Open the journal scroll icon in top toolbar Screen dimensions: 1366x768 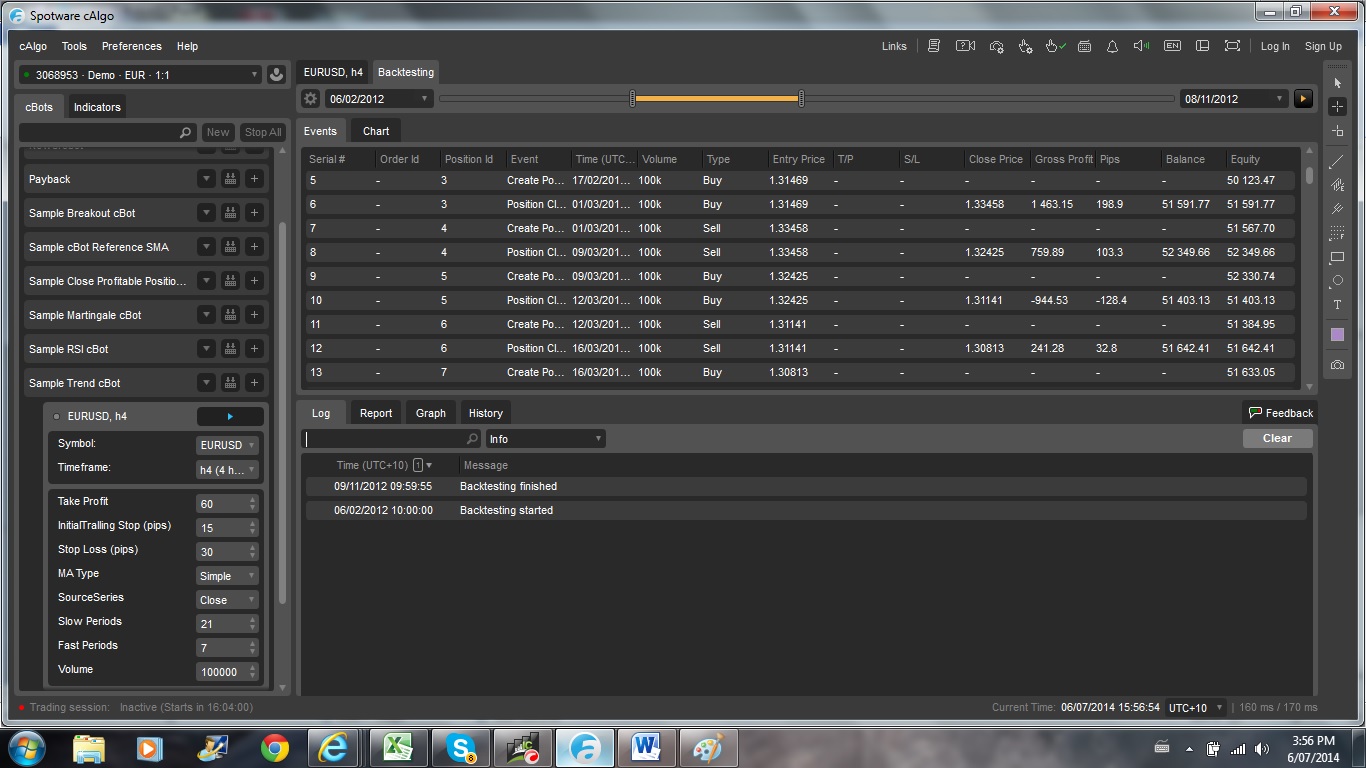tap(934, 46)
